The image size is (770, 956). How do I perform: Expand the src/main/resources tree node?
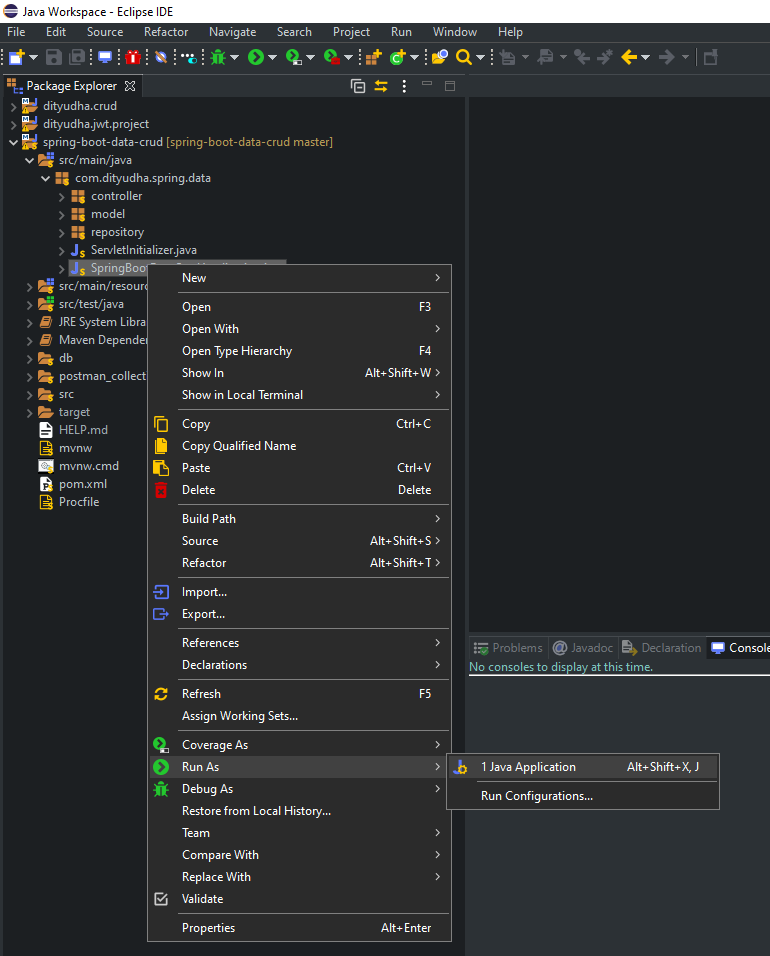[x=30, y=285]
